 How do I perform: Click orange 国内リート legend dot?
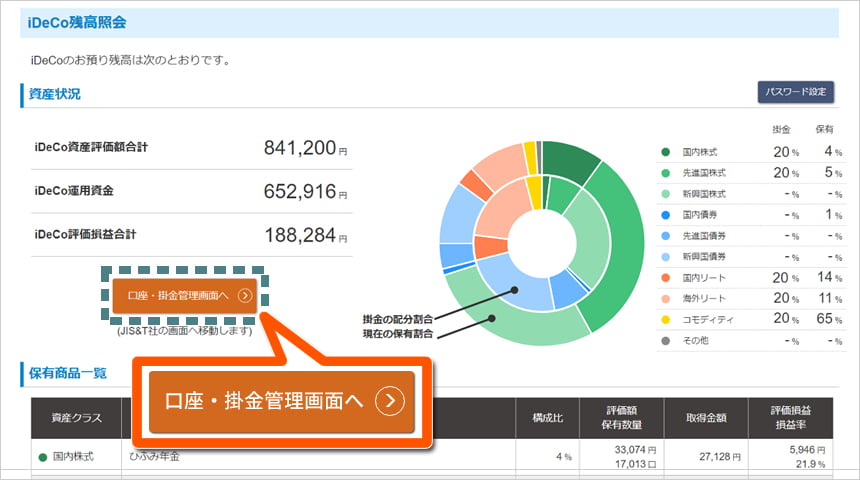(x=665, y=277)
